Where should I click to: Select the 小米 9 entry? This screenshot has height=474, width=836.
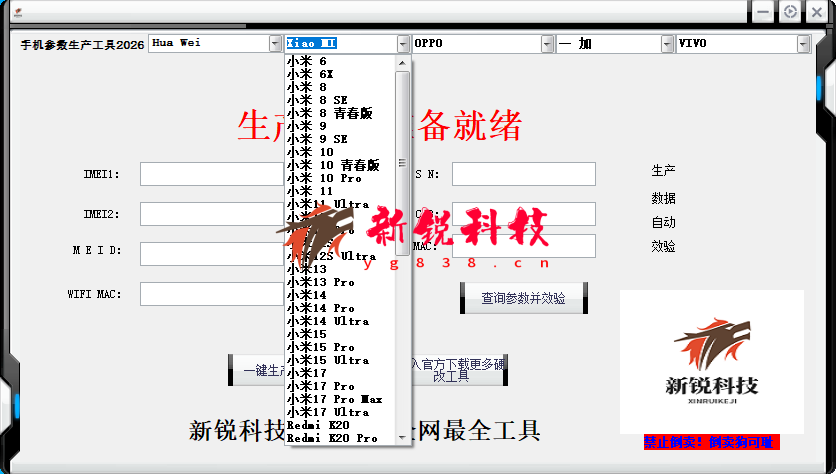click(x=340, y=126)
